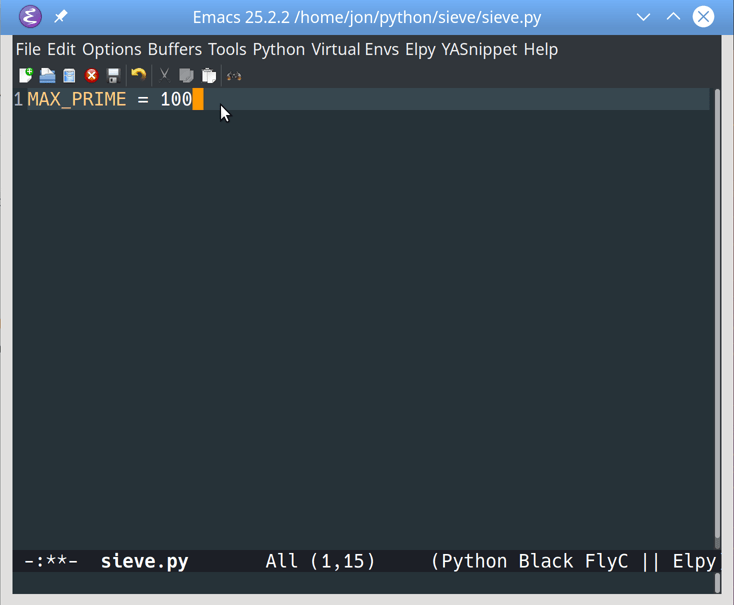734x605 pixels.
Task: Open the Edit menu
Action: (x=61, y=49)
